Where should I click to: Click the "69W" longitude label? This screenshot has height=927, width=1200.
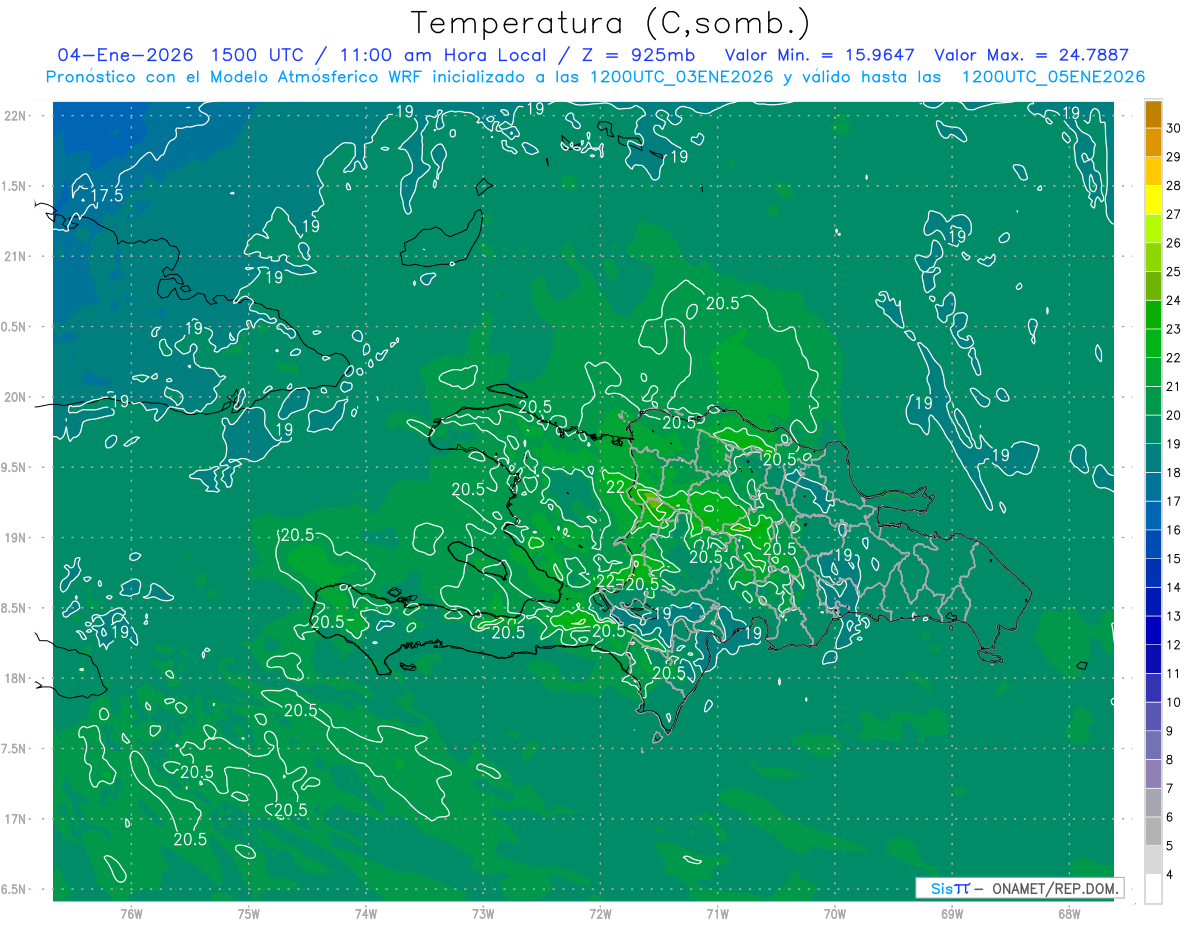952,914
